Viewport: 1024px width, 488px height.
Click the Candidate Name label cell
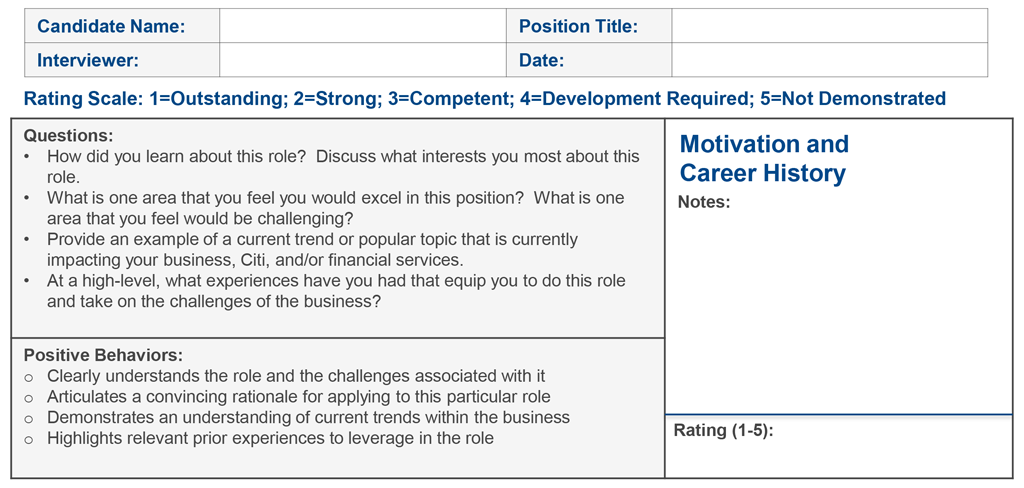click(122, 27)
